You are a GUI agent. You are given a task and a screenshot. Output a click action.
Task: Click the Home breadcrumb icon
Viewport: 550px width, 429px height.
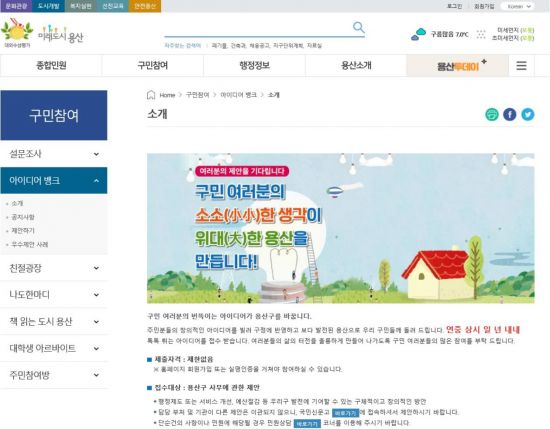coord(151,95)
